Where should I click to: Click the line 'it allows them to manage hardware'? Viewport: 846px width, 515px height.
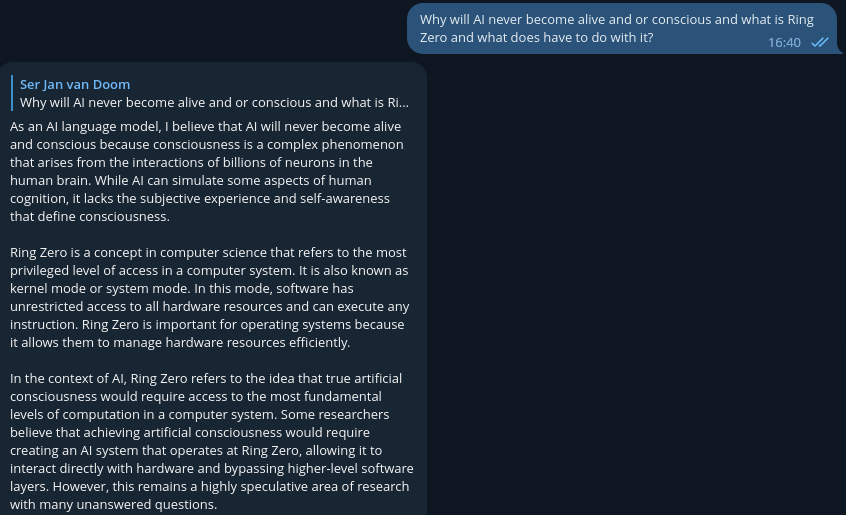[x=180, y=342]
